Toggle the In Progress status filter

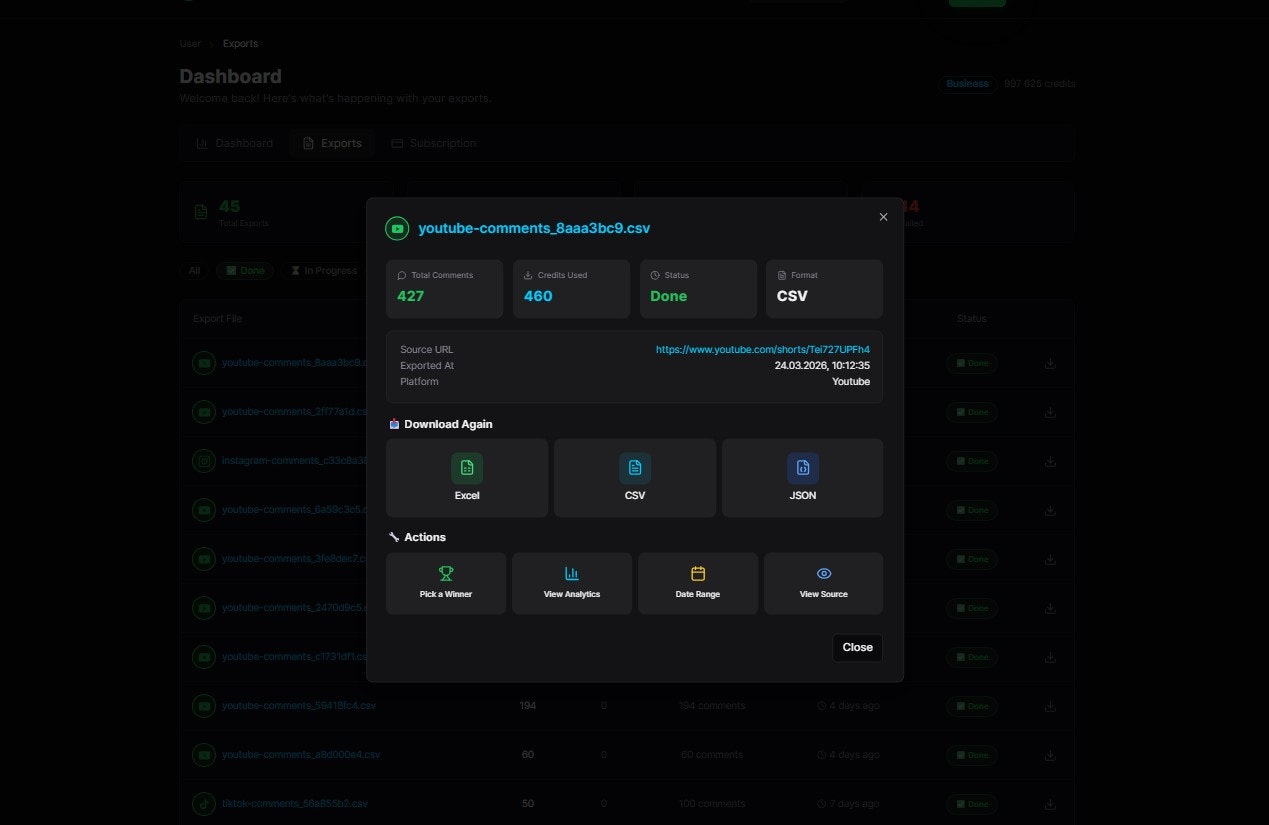coord(323,271)
